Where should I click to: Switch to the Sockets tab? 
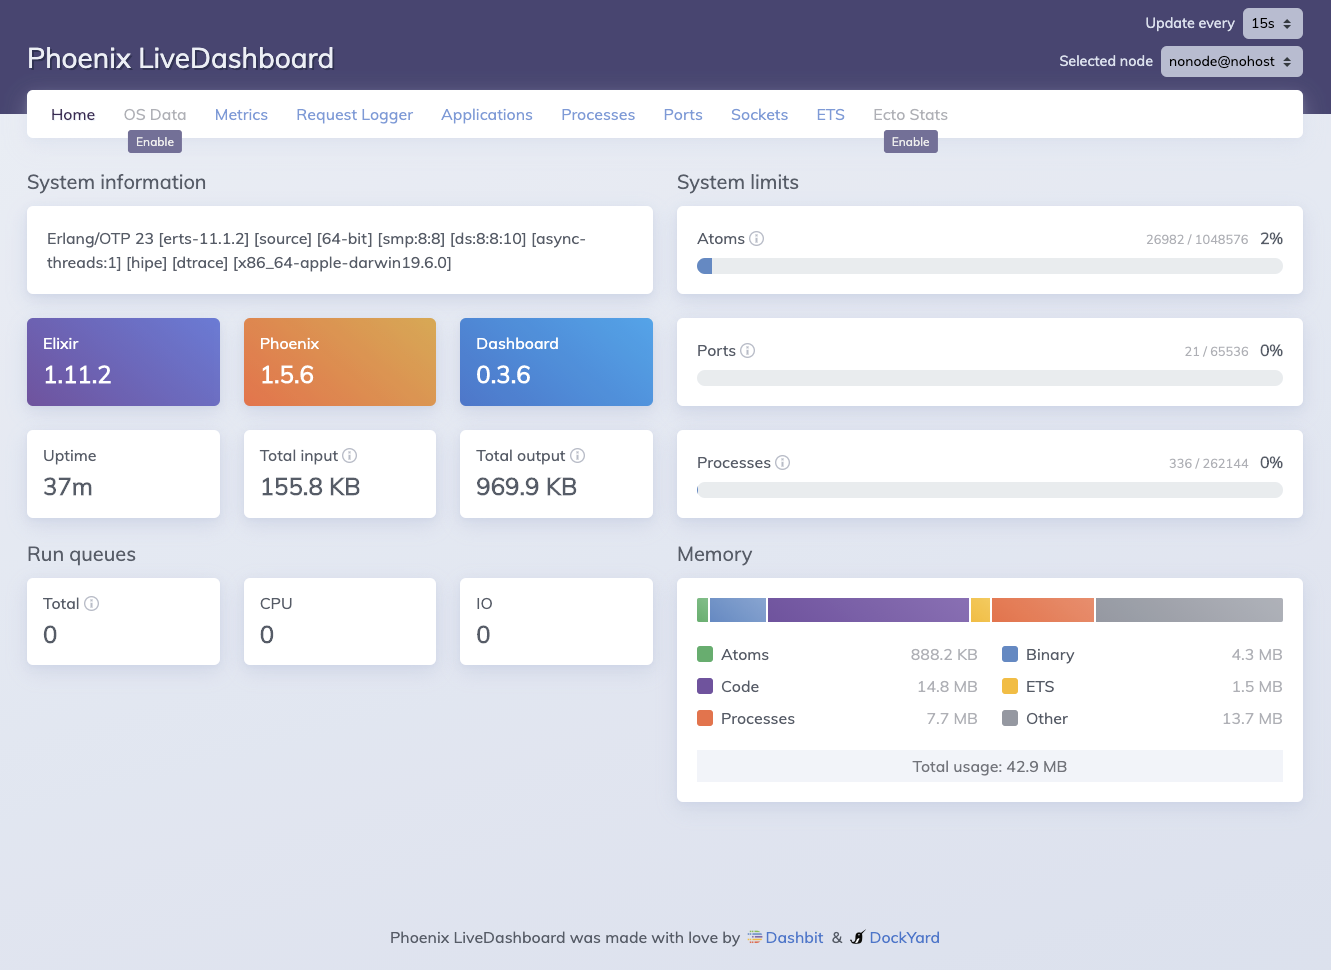pyautogui.click(x=759, y=115)
